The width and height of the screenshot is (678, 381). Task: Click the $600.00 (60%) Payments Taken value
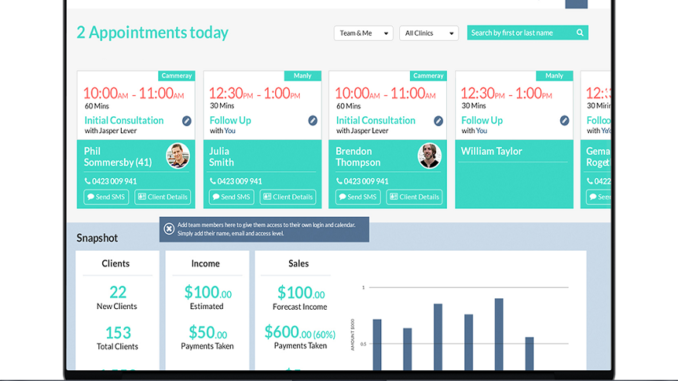coord(300,332)
